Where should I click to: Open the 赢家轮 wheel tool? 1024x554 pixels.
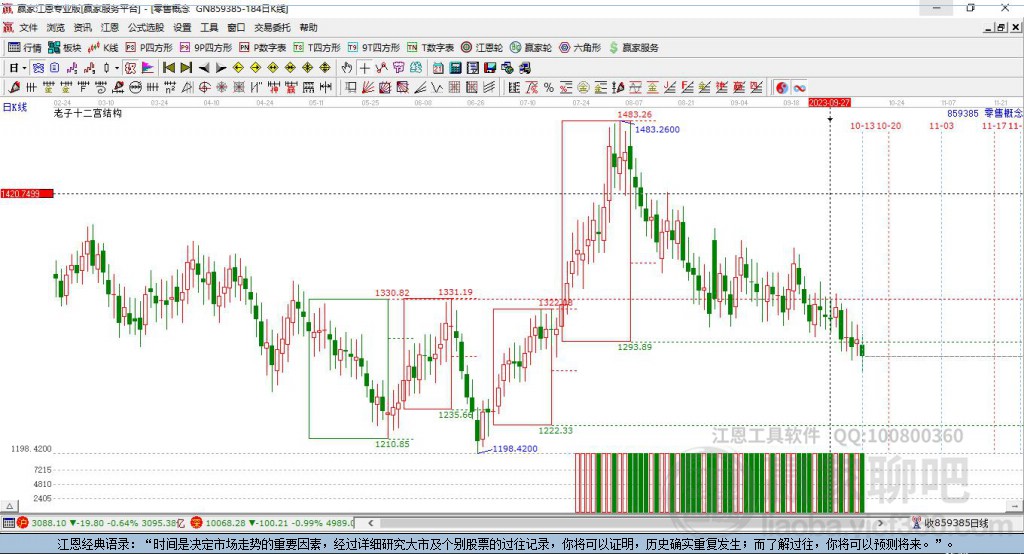point(531,48)
